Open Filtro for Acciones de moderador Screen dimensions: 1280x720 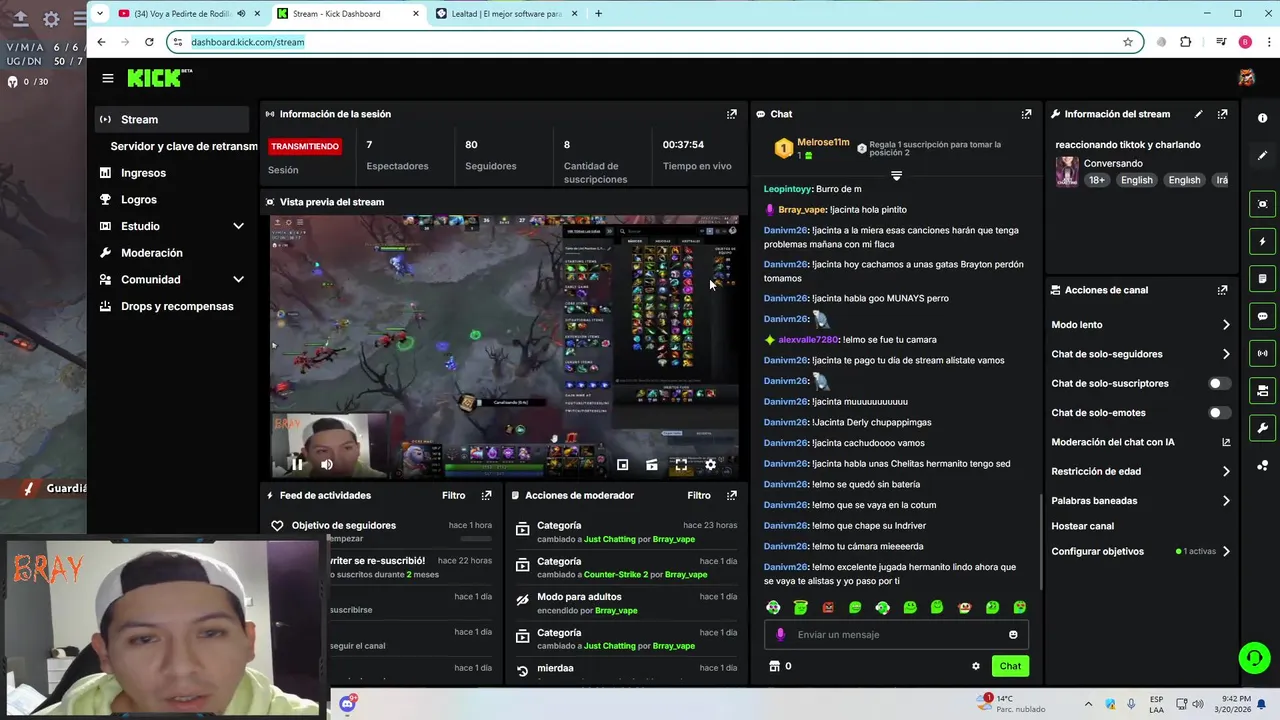point(699,495)
